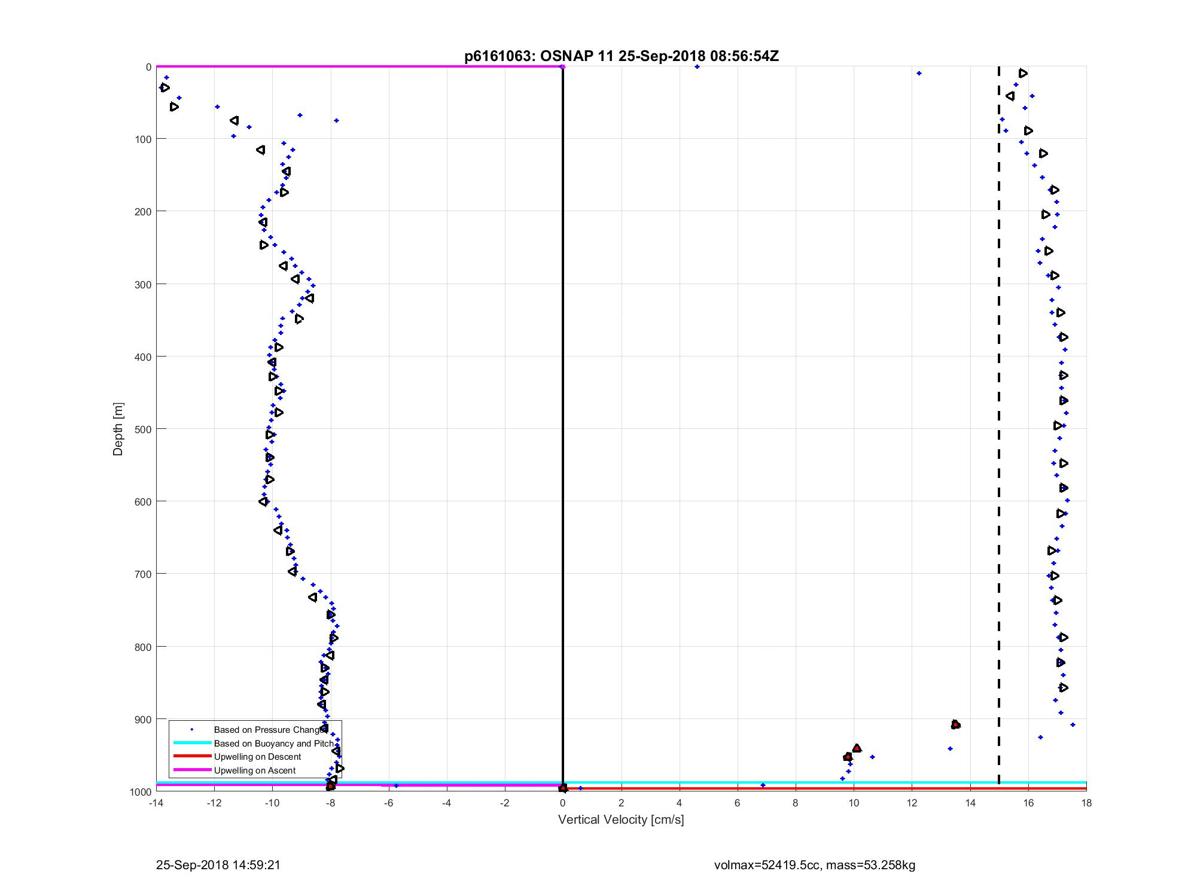1200x889 pixels.
Task: Click x-axis tick label '10'
Action: click(x=854, y=802)
